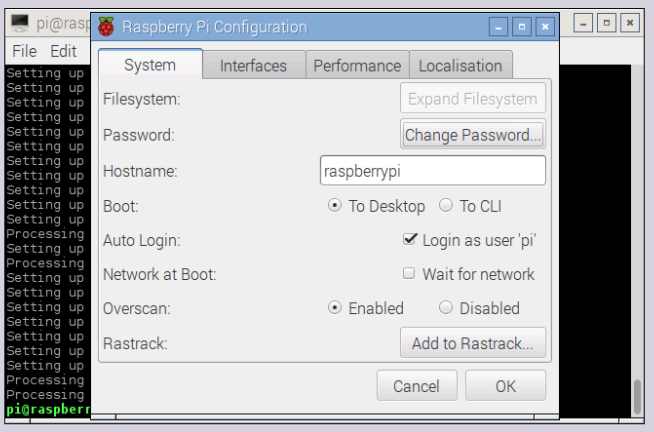Screen dimensions: 654x432
Task: Click the Raspberry Pi logo icon in title bar
Action: click(106, 27)
